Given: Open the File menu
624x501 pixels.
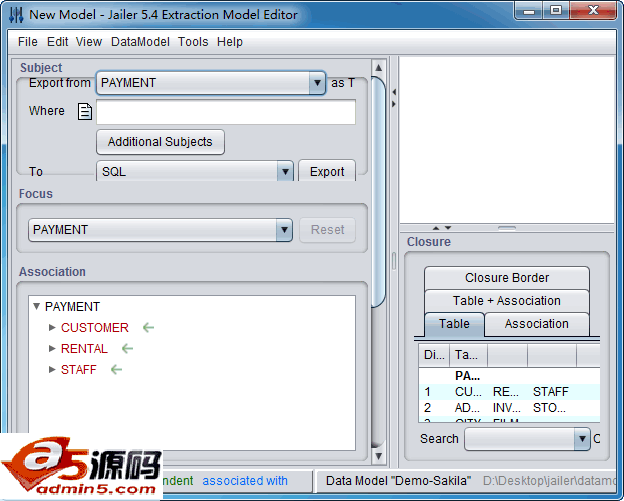Looking at the screenshot, I should click(27, 42).
